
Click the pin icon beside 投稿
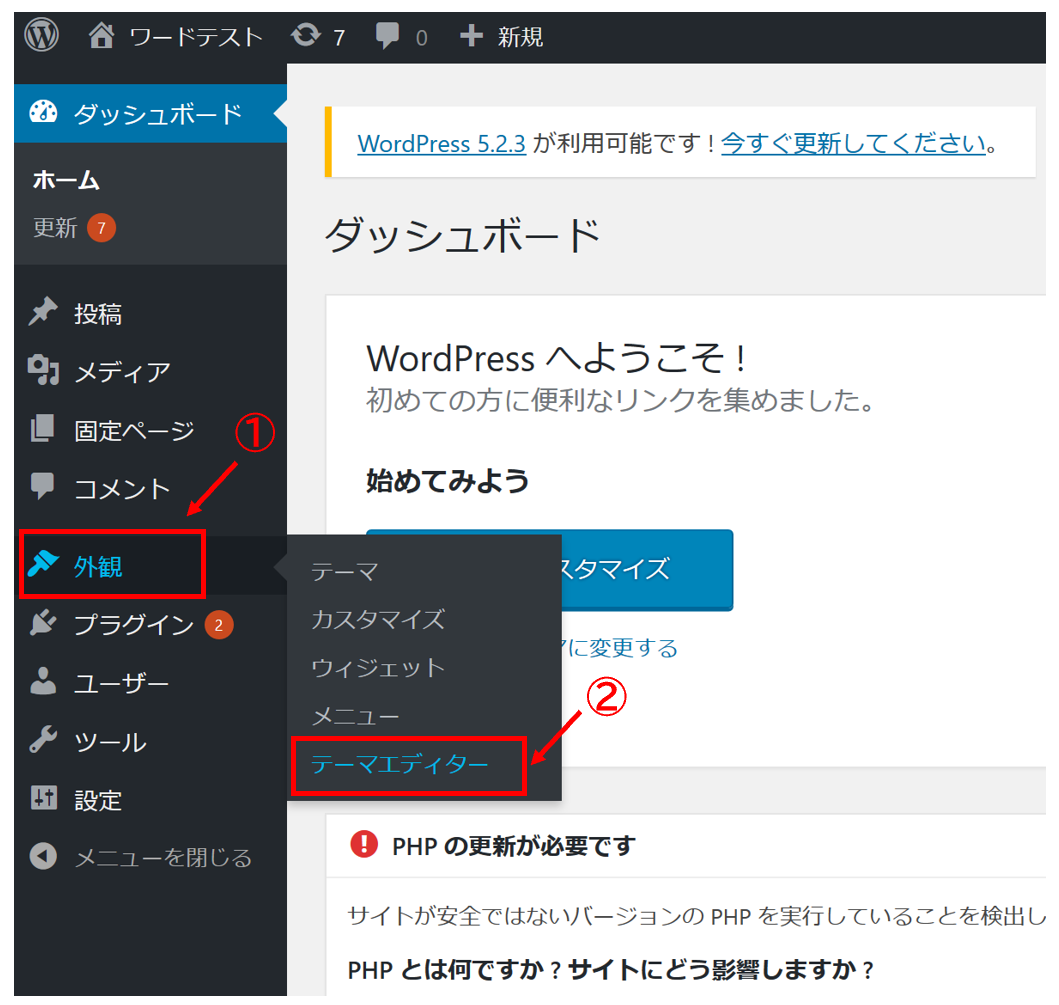click(43, 313)
